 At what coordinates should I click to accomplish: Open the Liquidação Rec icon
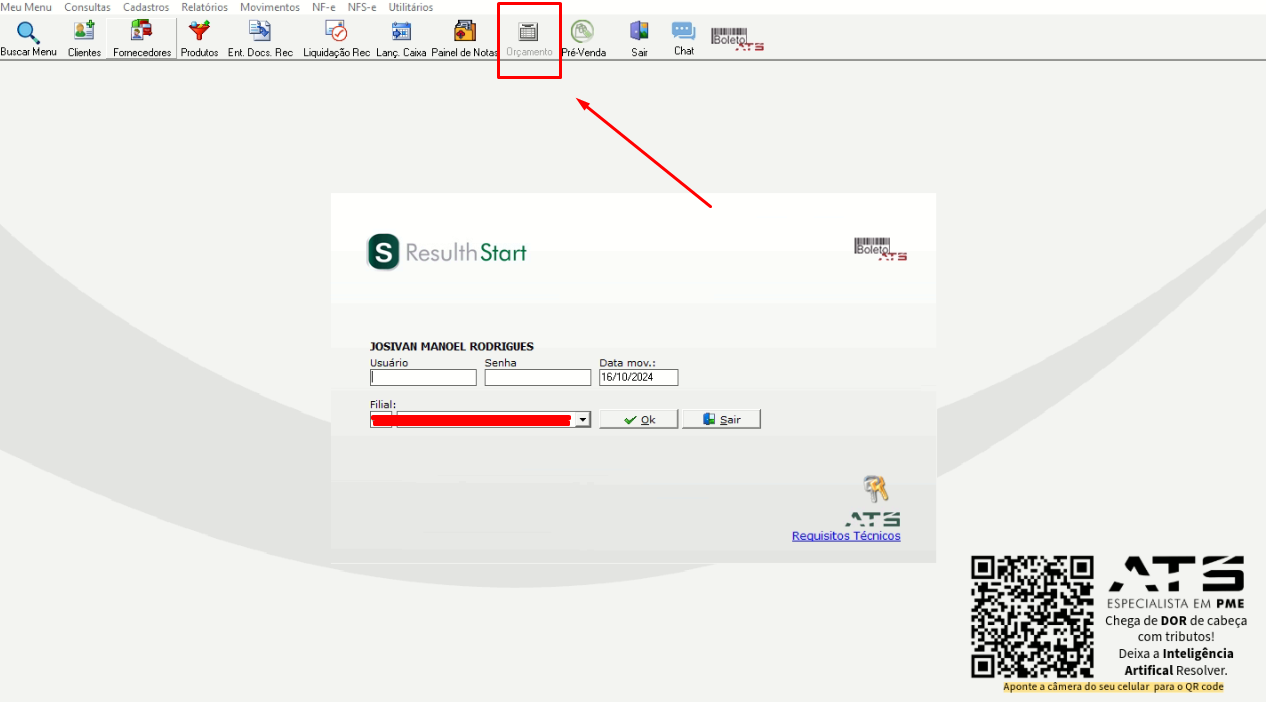point(336,31)
